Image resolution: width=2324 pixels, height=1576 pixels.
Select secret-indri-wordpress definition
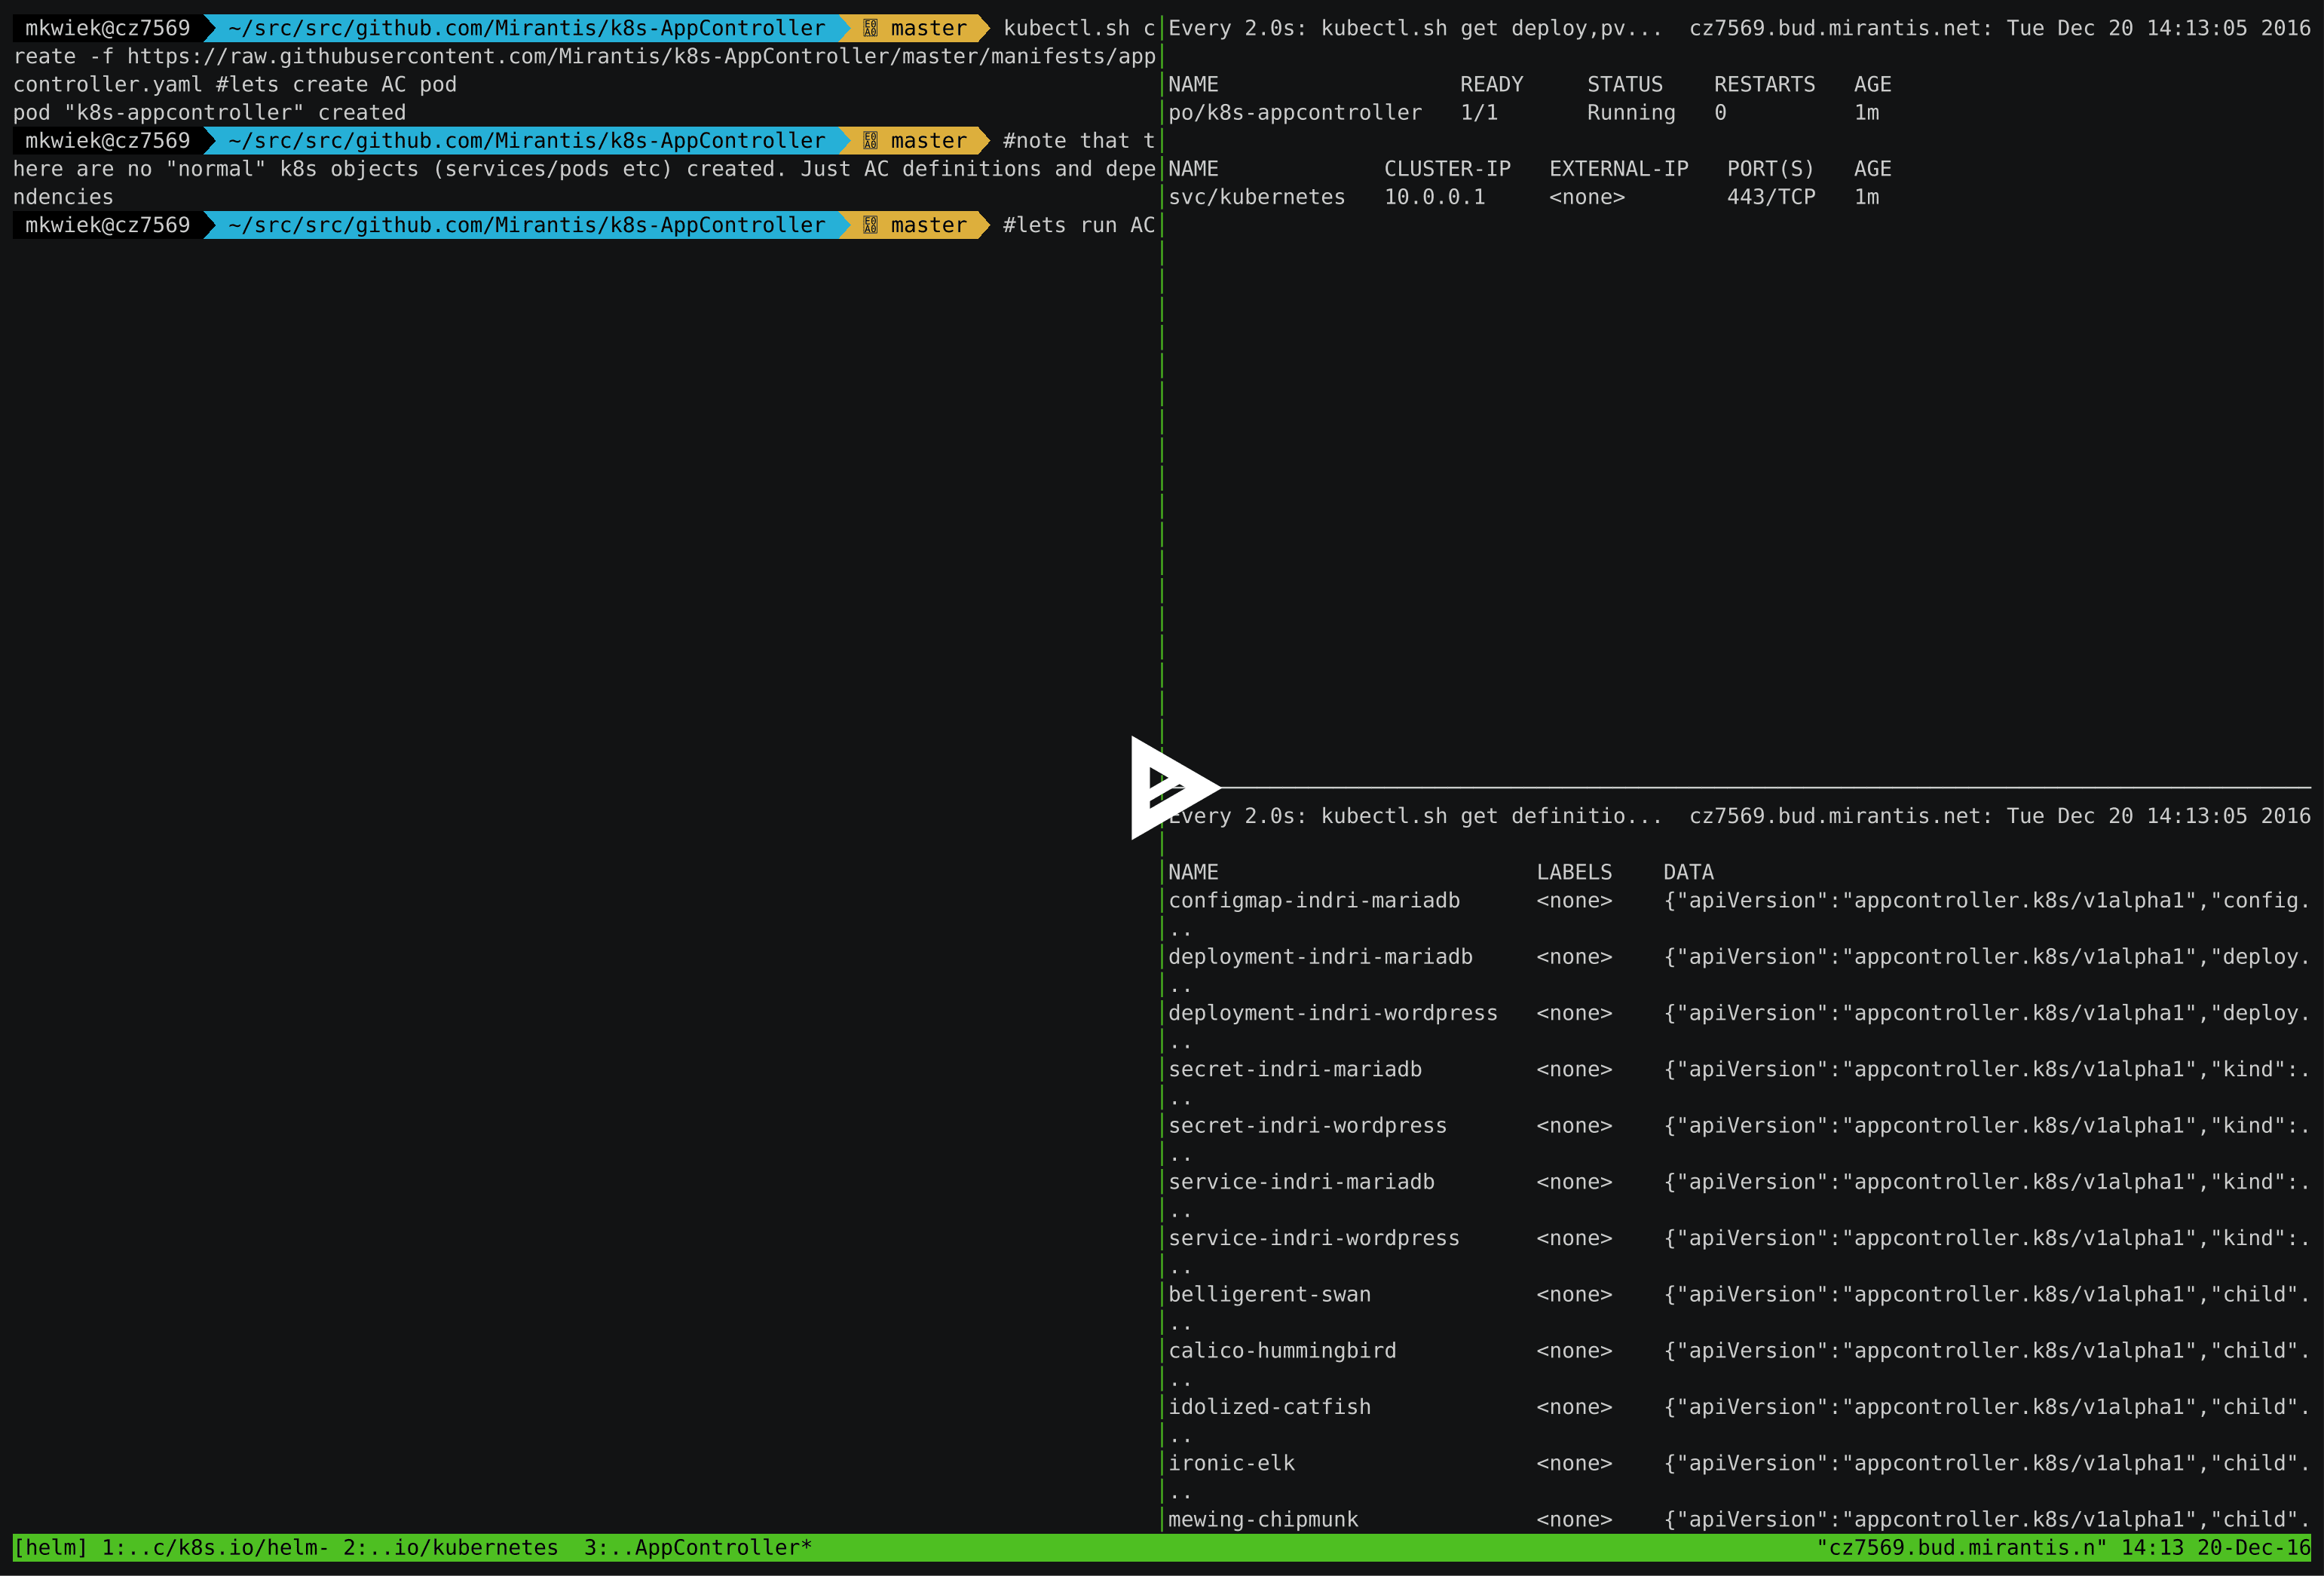pos(1307,1125)
